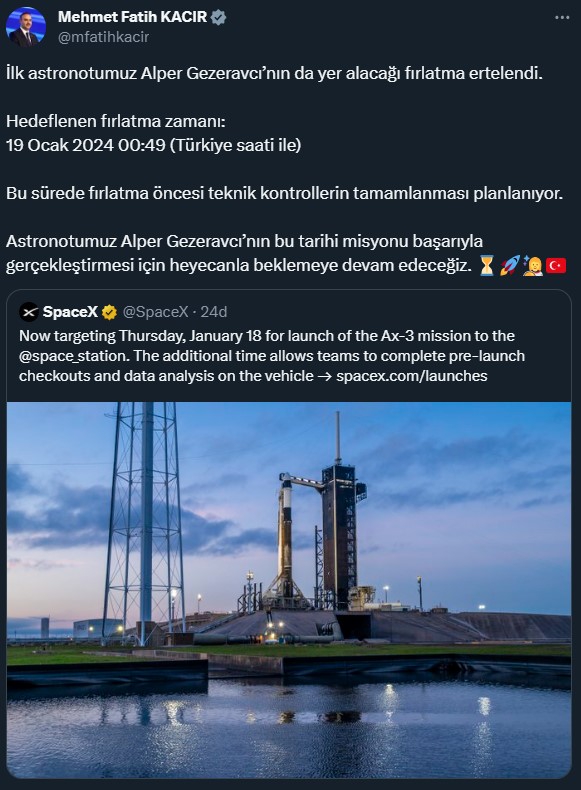Open the three-dot more options menu
This screenshot has width=581, height=790.
click(562, 18)
